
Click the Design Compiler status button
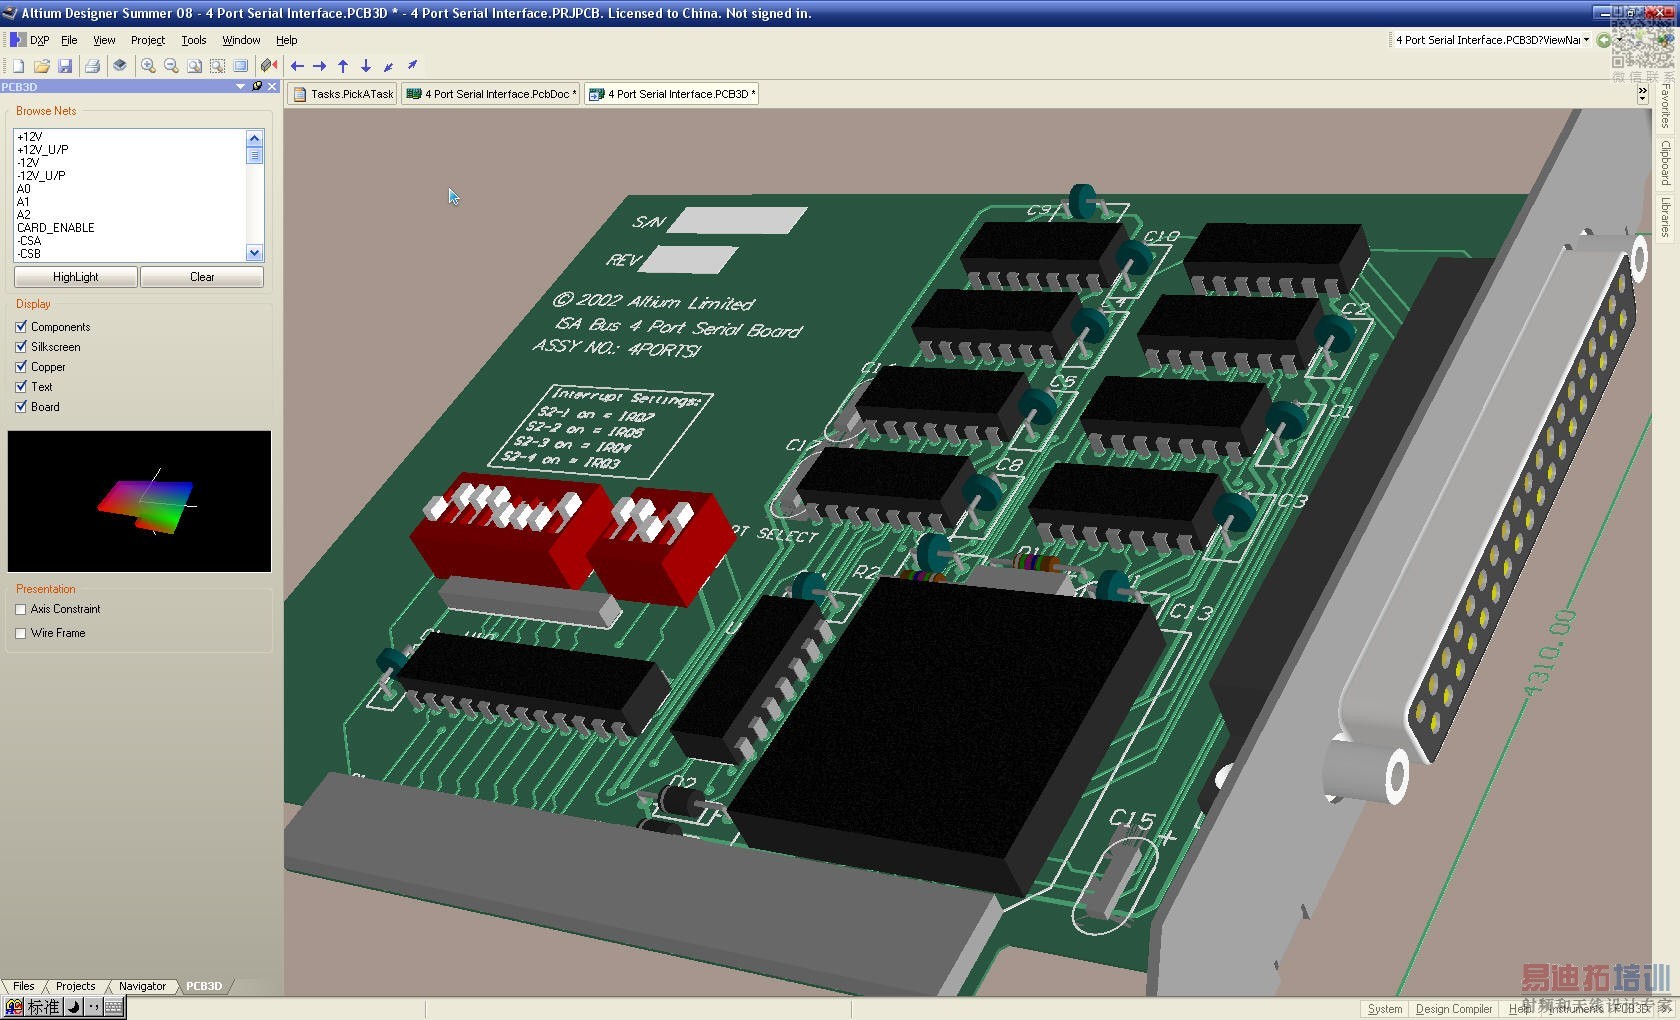pos(1454,1009)
